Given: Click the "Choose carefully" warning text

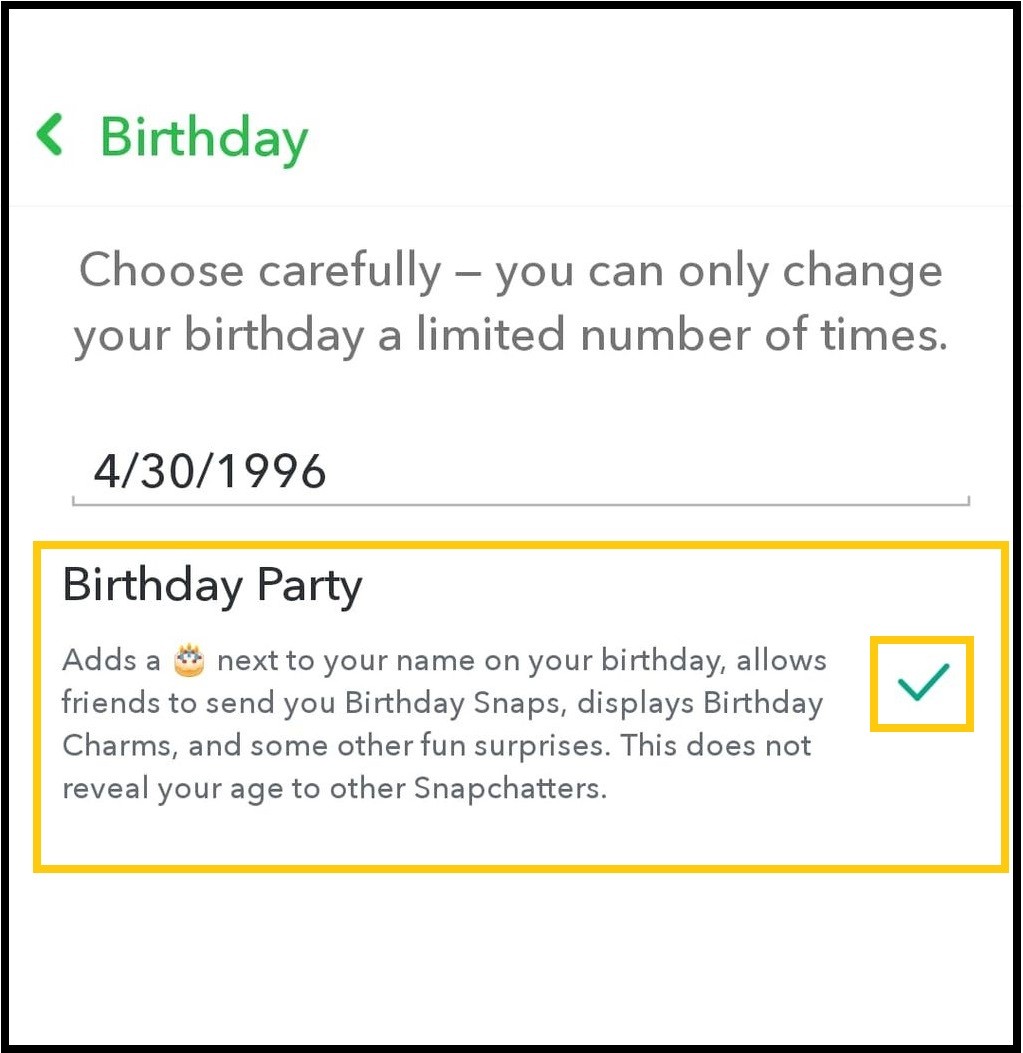Looking at the screenshot, I should 260,271.
